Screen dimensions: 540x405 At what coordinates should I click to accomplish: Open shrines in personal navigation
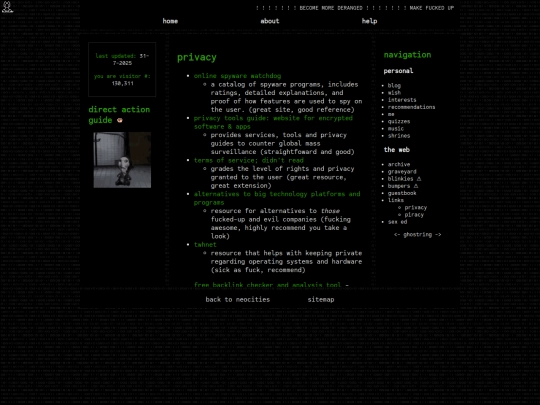point(399,136)
